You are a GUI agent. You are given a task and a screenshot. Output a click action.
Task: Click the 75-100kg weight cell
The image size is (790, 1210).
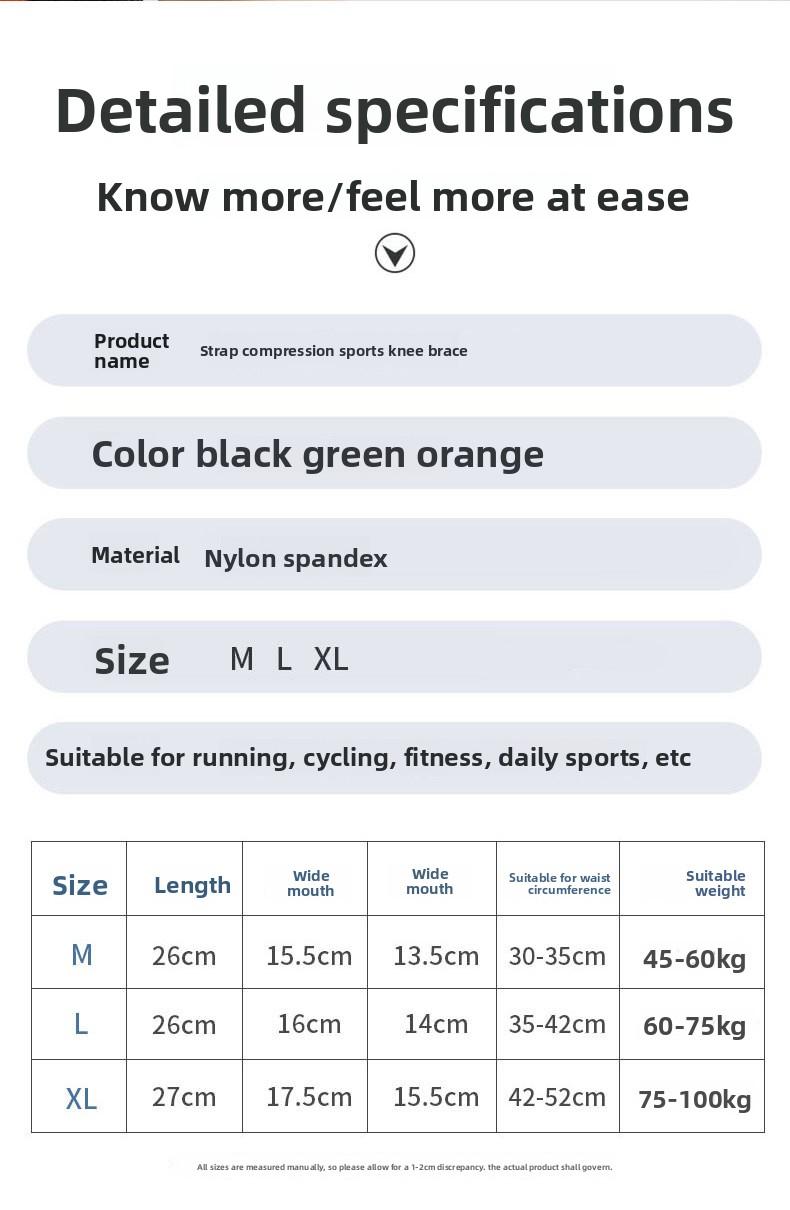[x=694, y=1100]
